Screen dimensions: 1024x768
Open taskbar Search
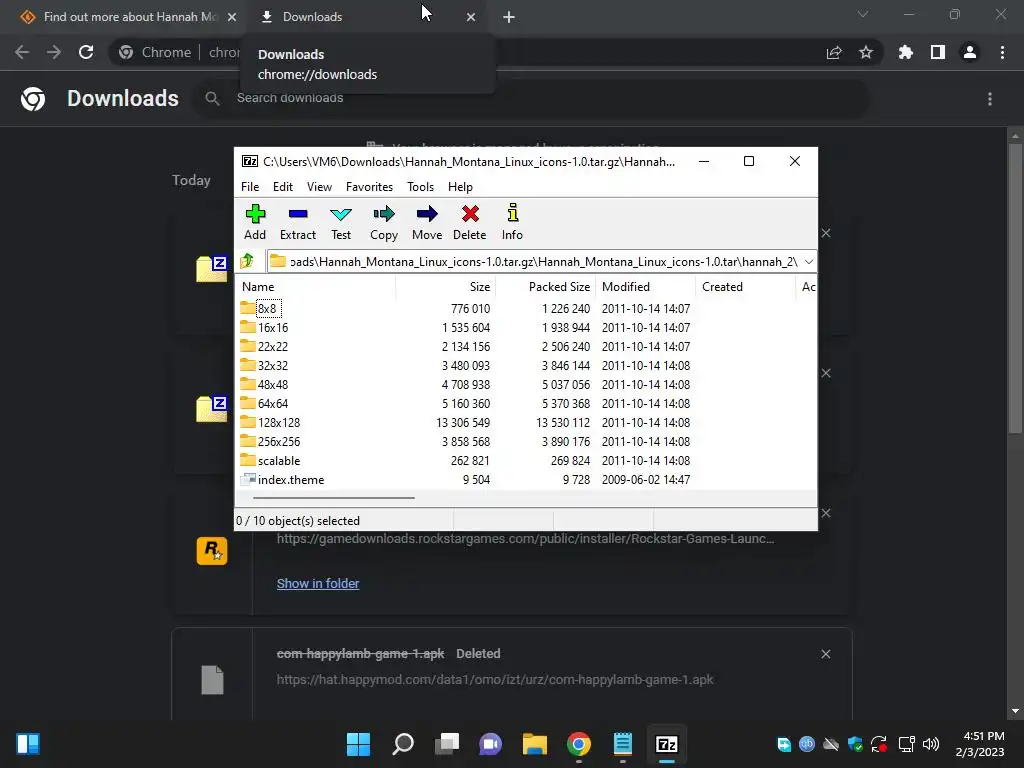click(x=402, y=744)
